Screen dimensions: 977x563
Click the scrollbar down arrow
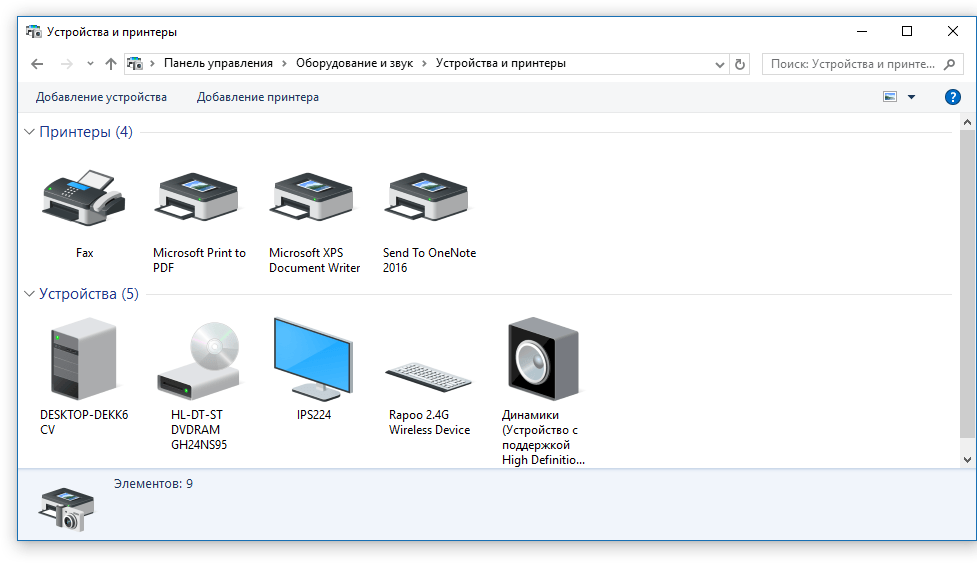pyautogui.click(x=967, y=459)
